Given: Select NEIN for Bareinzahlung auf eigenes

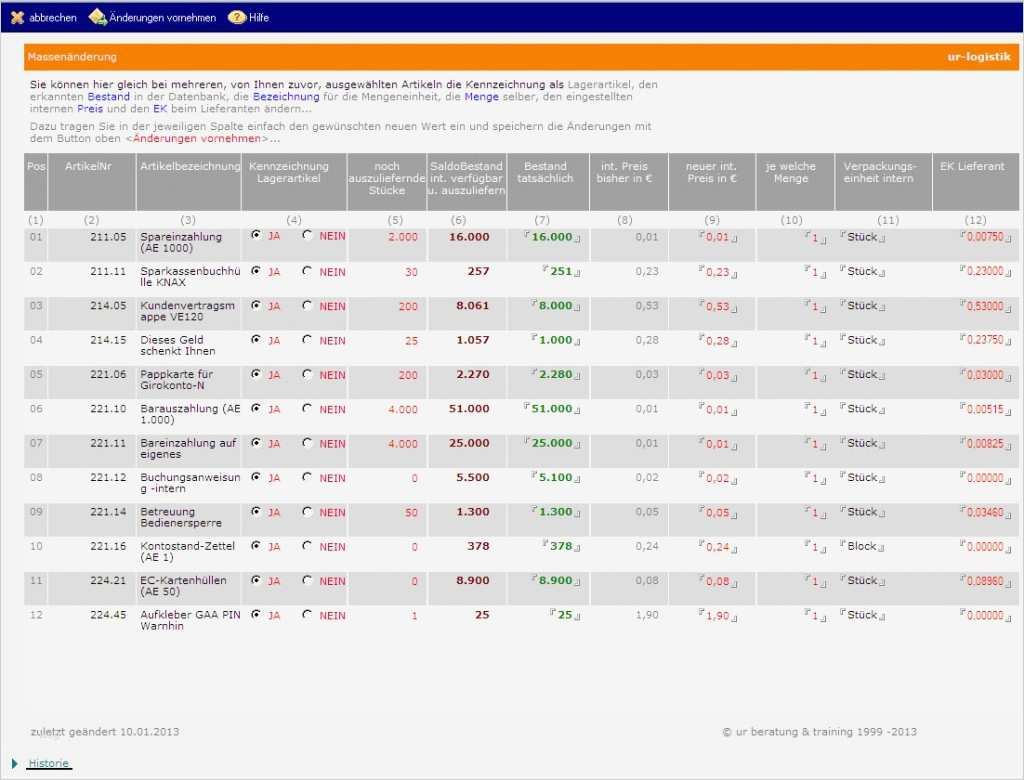Looking at the screenshot, I should coord(307,442).
